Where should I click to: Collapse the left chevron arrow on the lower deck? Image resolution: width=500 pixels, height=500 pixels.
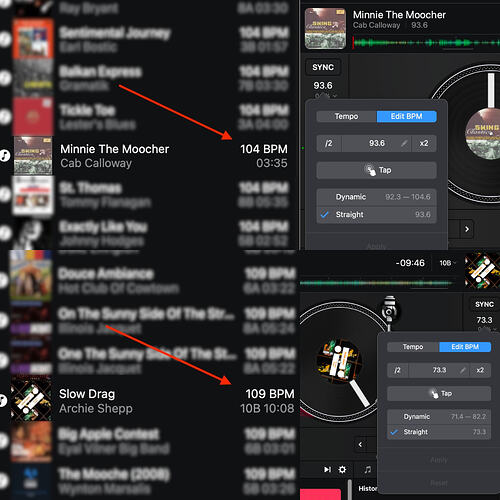[x=360, y=444]
